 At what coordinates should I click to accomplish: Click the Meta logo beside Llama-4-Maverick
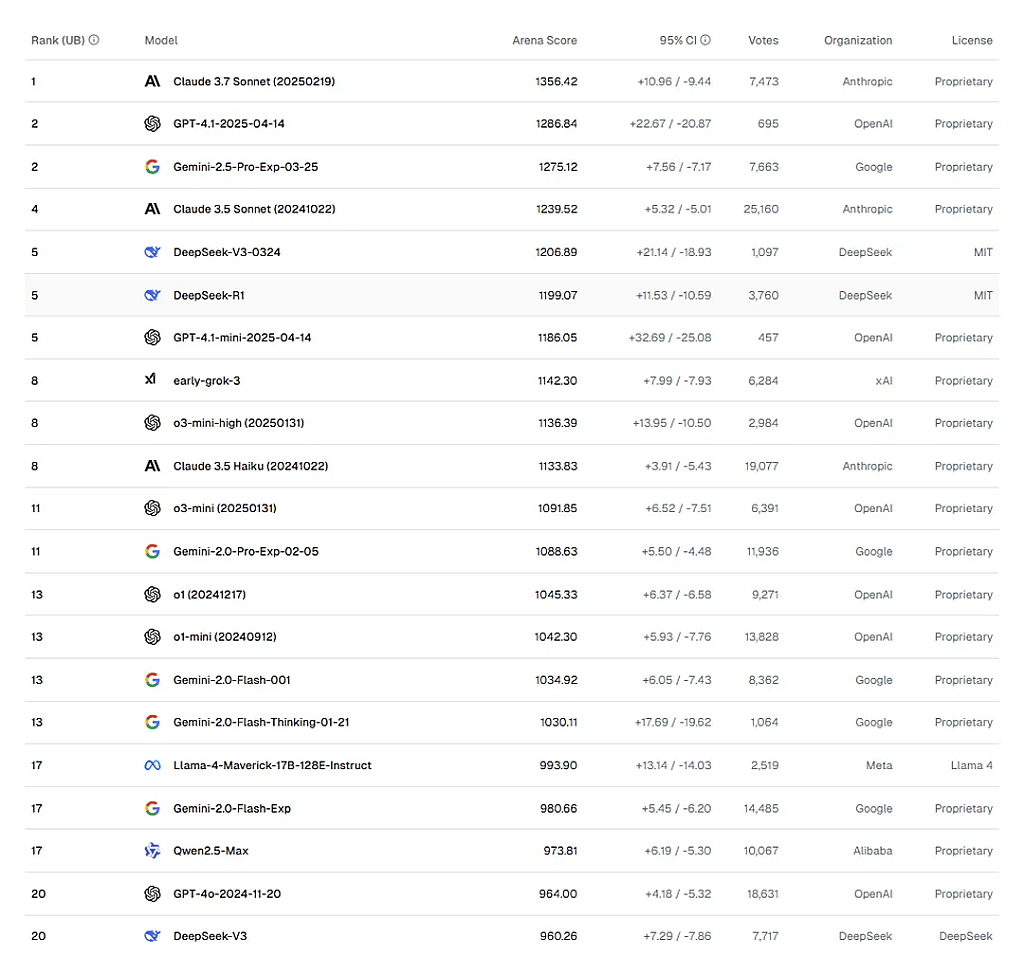(152, 765)
